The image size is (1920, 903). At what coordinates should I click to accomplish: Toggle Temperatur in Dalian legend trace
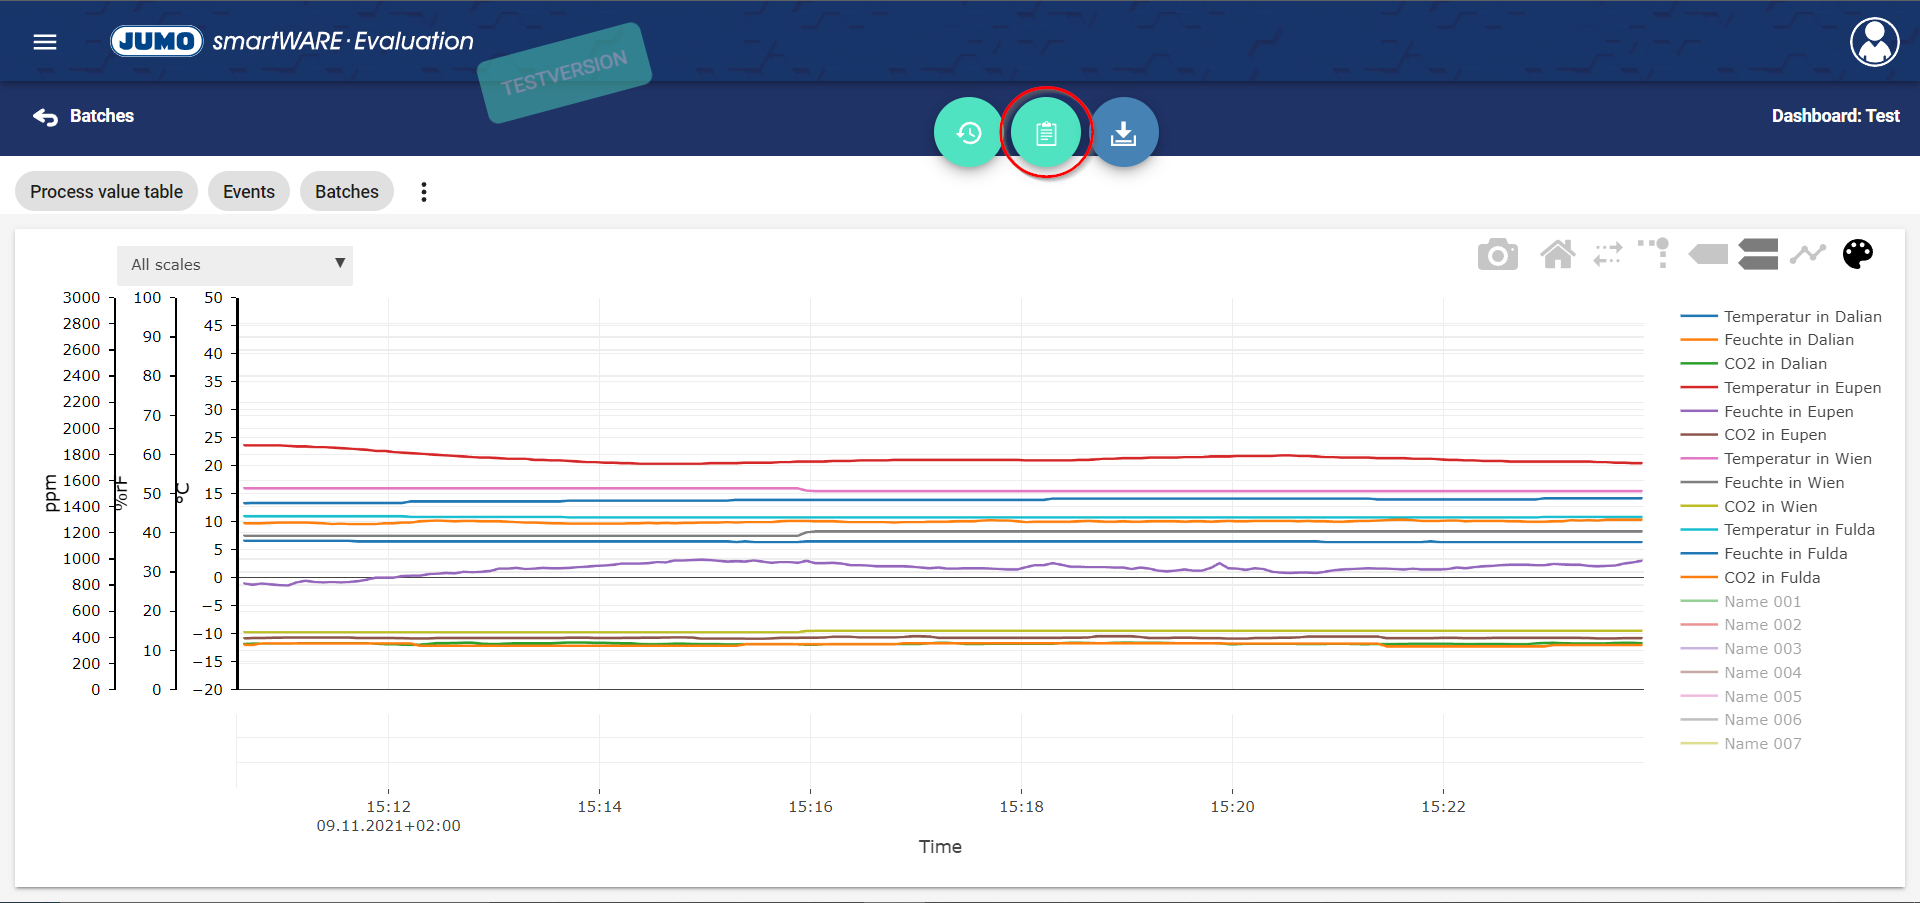pos(1802,317)
